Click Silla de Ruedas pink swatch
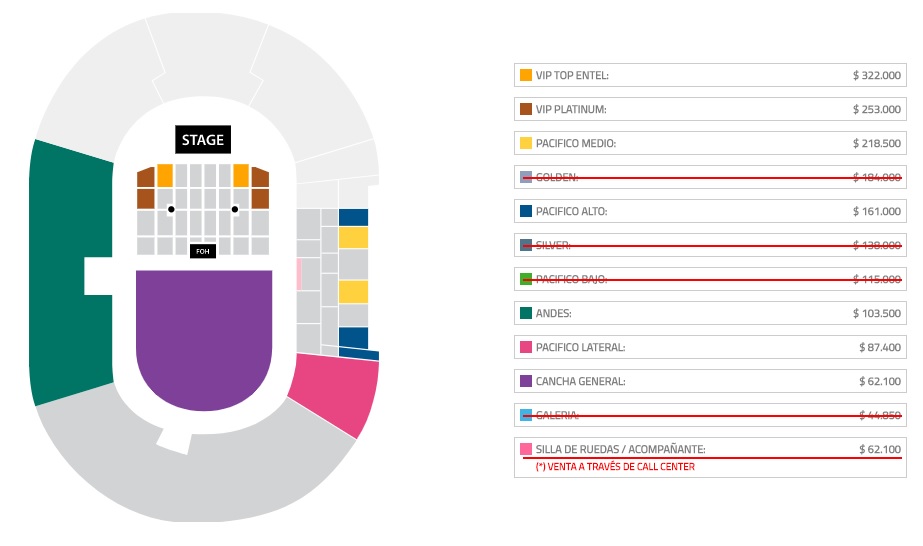This screenshot has height=546, width=923. (x=526, y=449)
